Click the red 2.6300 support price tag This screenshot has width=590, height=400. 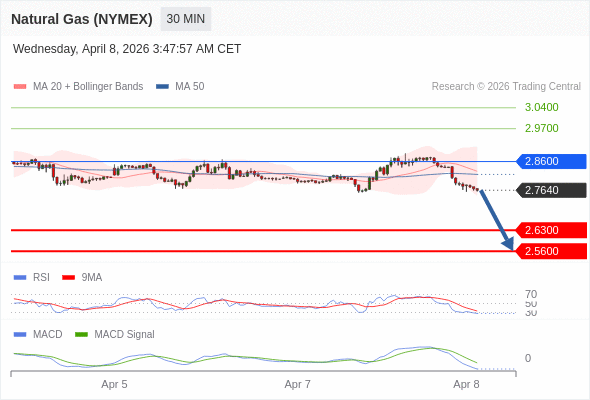pyautogui.click(x=551, y=230)
